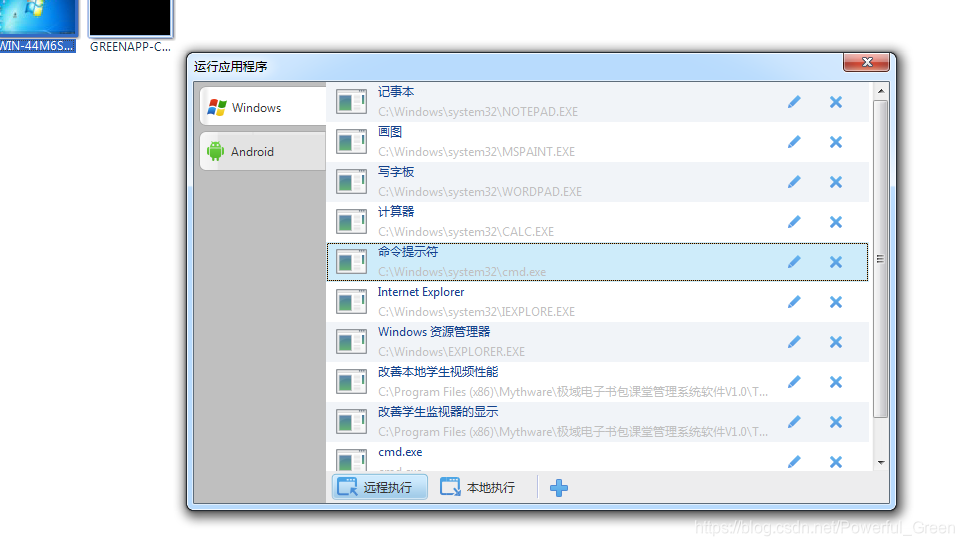This screenshot has height=546, width=964.
Task: Delete the Windows 资源管理器 entry
Action: pos(836,342)
